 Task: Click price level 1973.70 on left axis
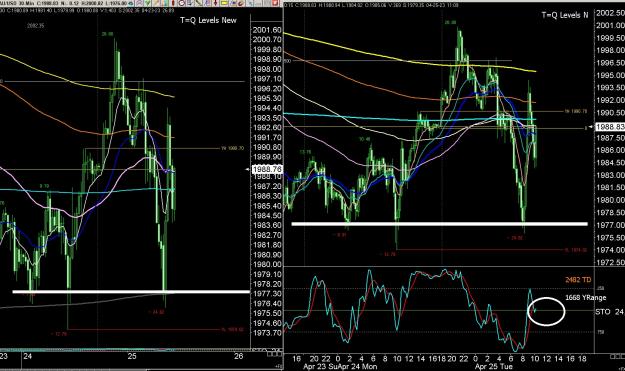click(267, 333)
